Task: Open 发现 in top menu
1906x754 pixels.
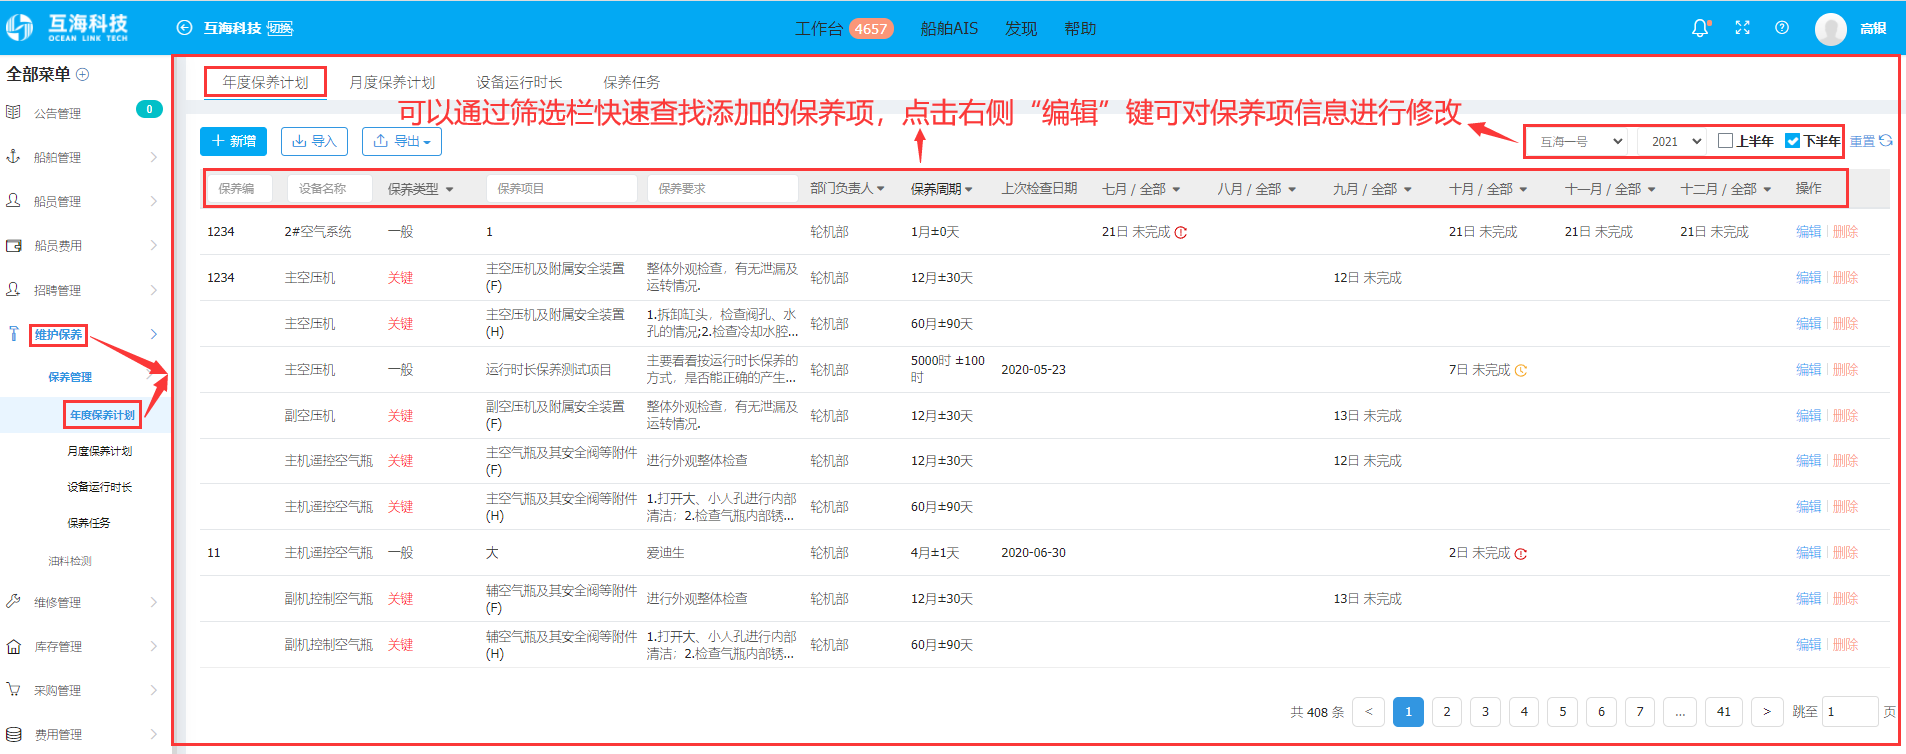Action: tap(1020, 28)
